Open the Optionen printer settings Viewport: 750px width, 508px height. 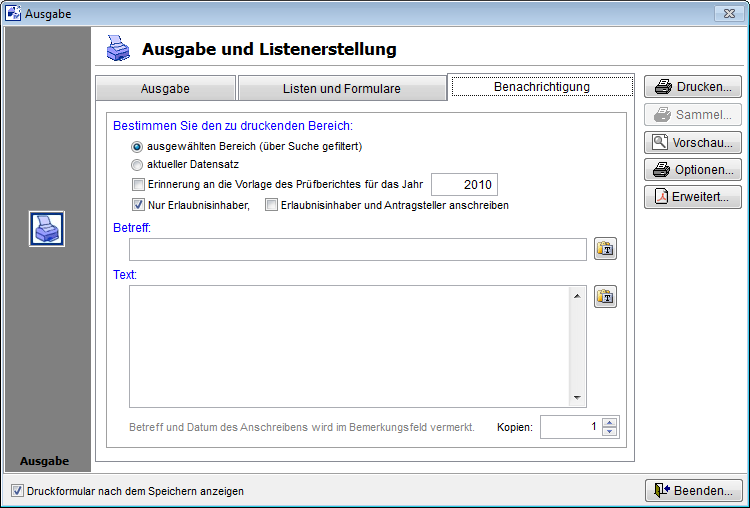pyautogui.click(x=692, y=169)
